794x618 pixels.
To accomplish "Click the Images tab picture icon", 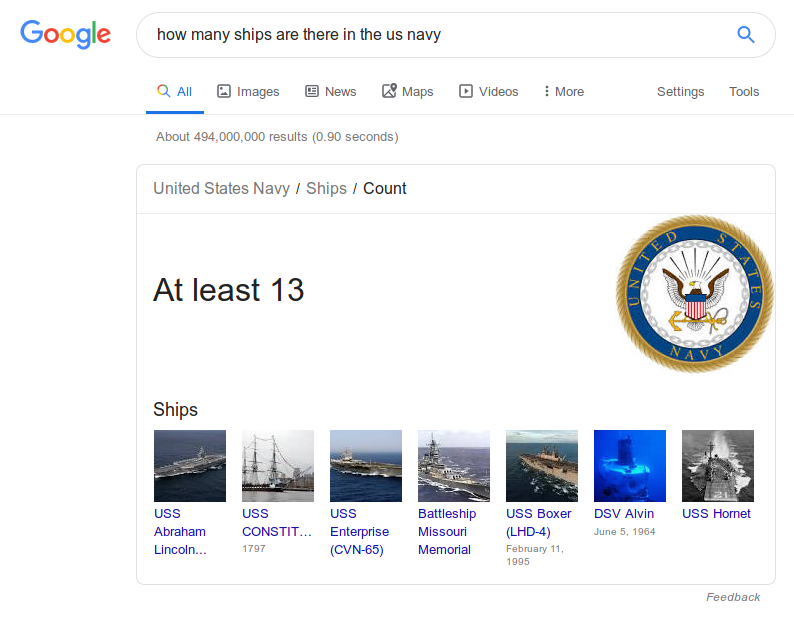I will pyautogui.click(x=224, y=91).
